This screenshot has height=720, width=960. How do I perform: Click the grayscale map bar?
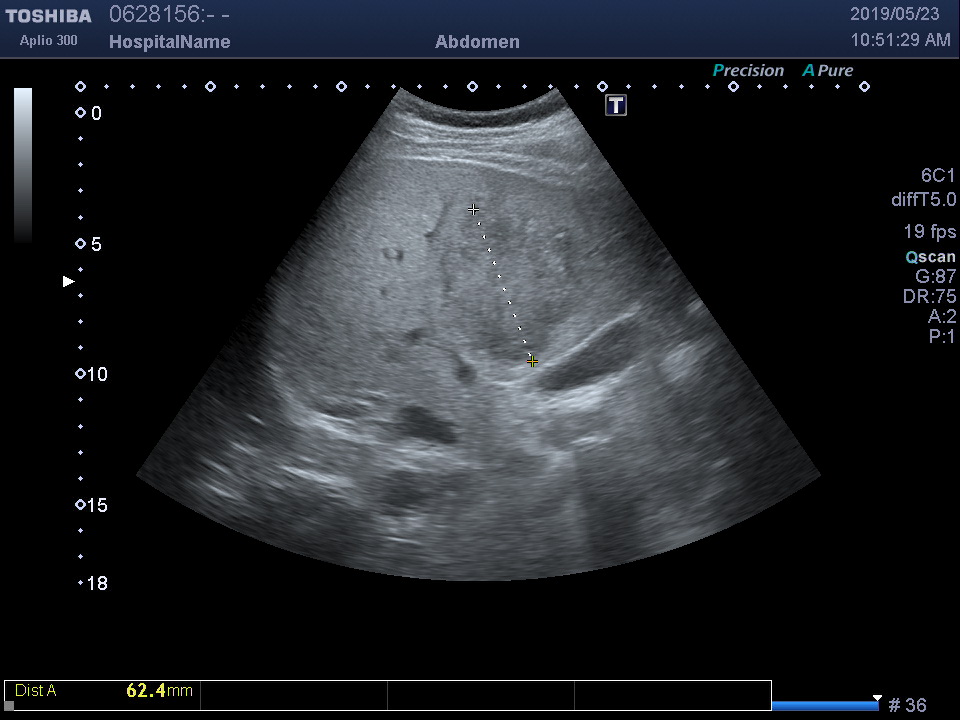click(x=22, y=165)
